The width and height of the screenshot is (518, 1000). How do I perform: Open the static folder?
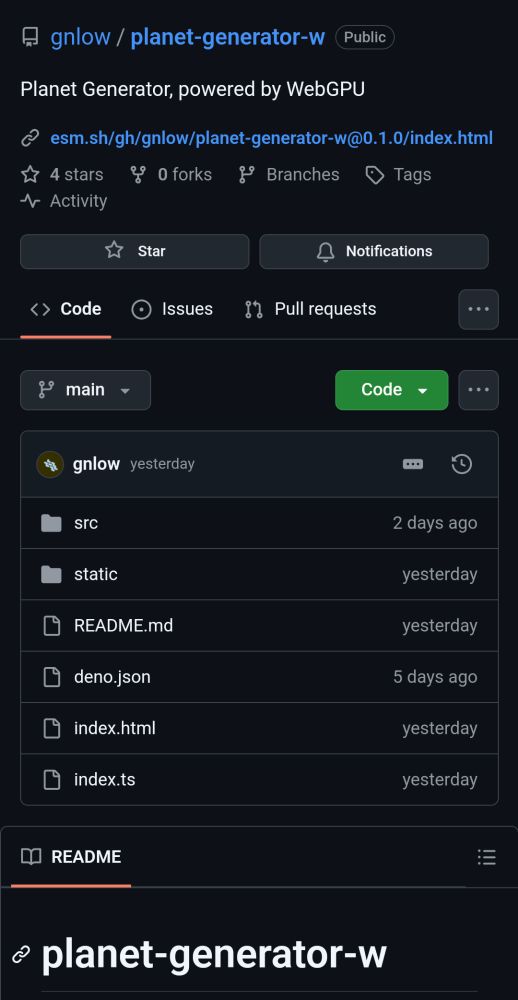[x=96, y=574]
